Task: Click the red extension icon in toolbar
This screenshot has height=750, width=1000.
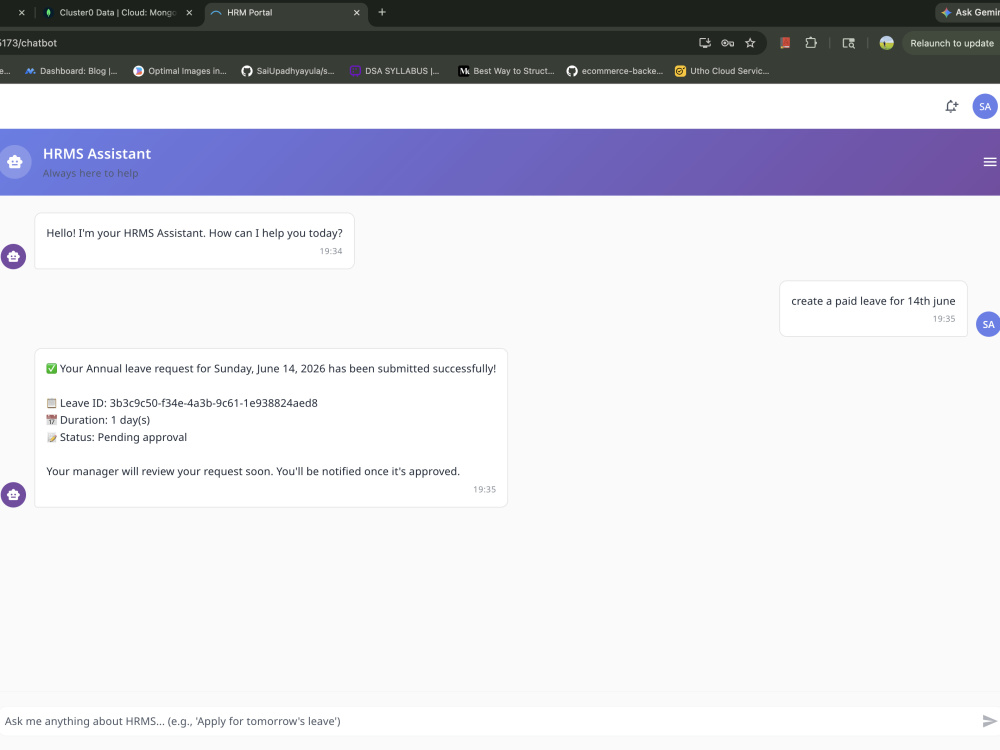Action: (x=785, y=43)
